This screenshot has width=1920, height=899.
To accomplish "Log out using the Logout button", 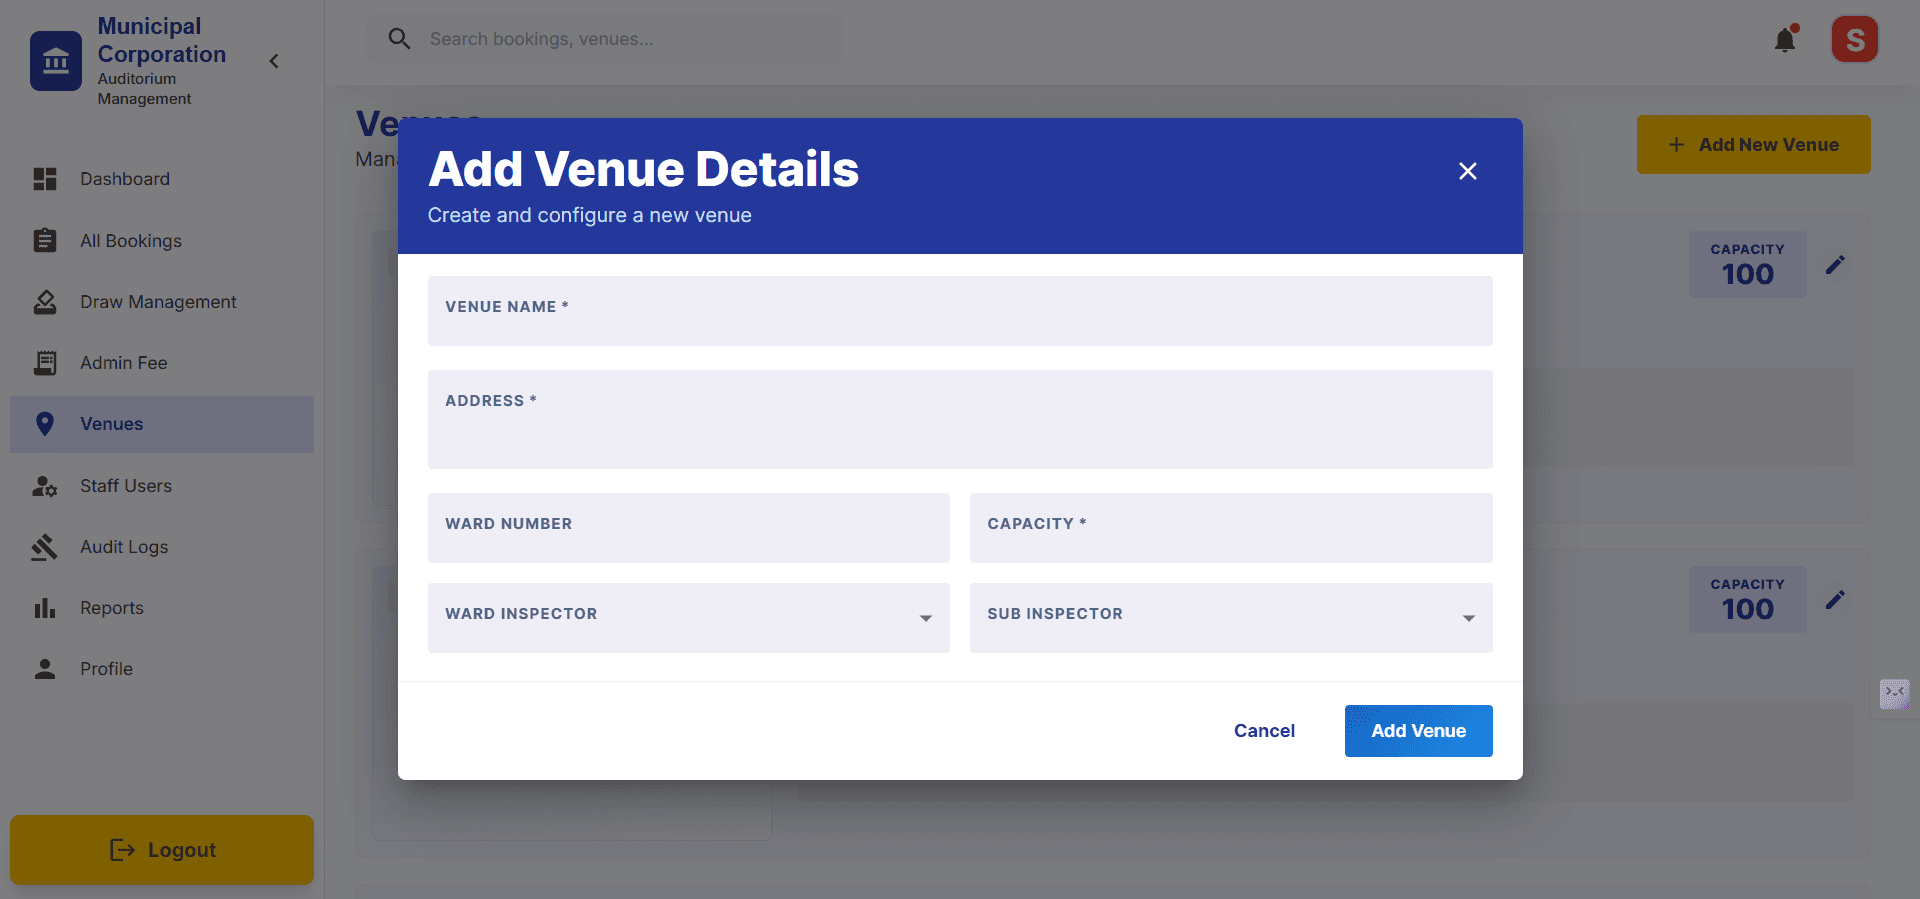I will [x=162, y=850].
